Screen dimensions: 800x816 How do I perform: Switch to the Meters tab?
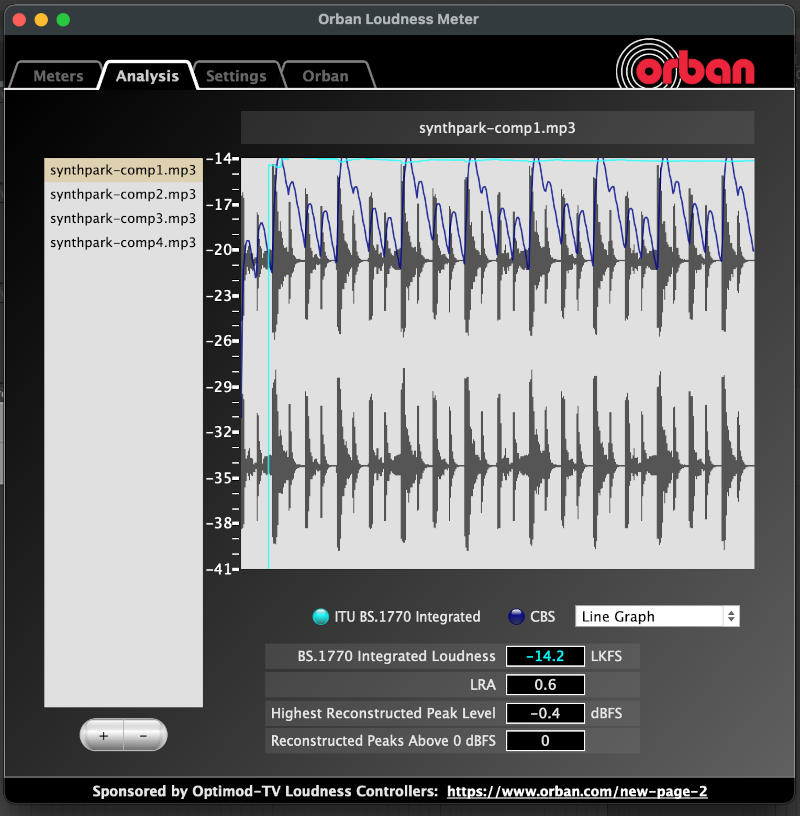point(57,76)
